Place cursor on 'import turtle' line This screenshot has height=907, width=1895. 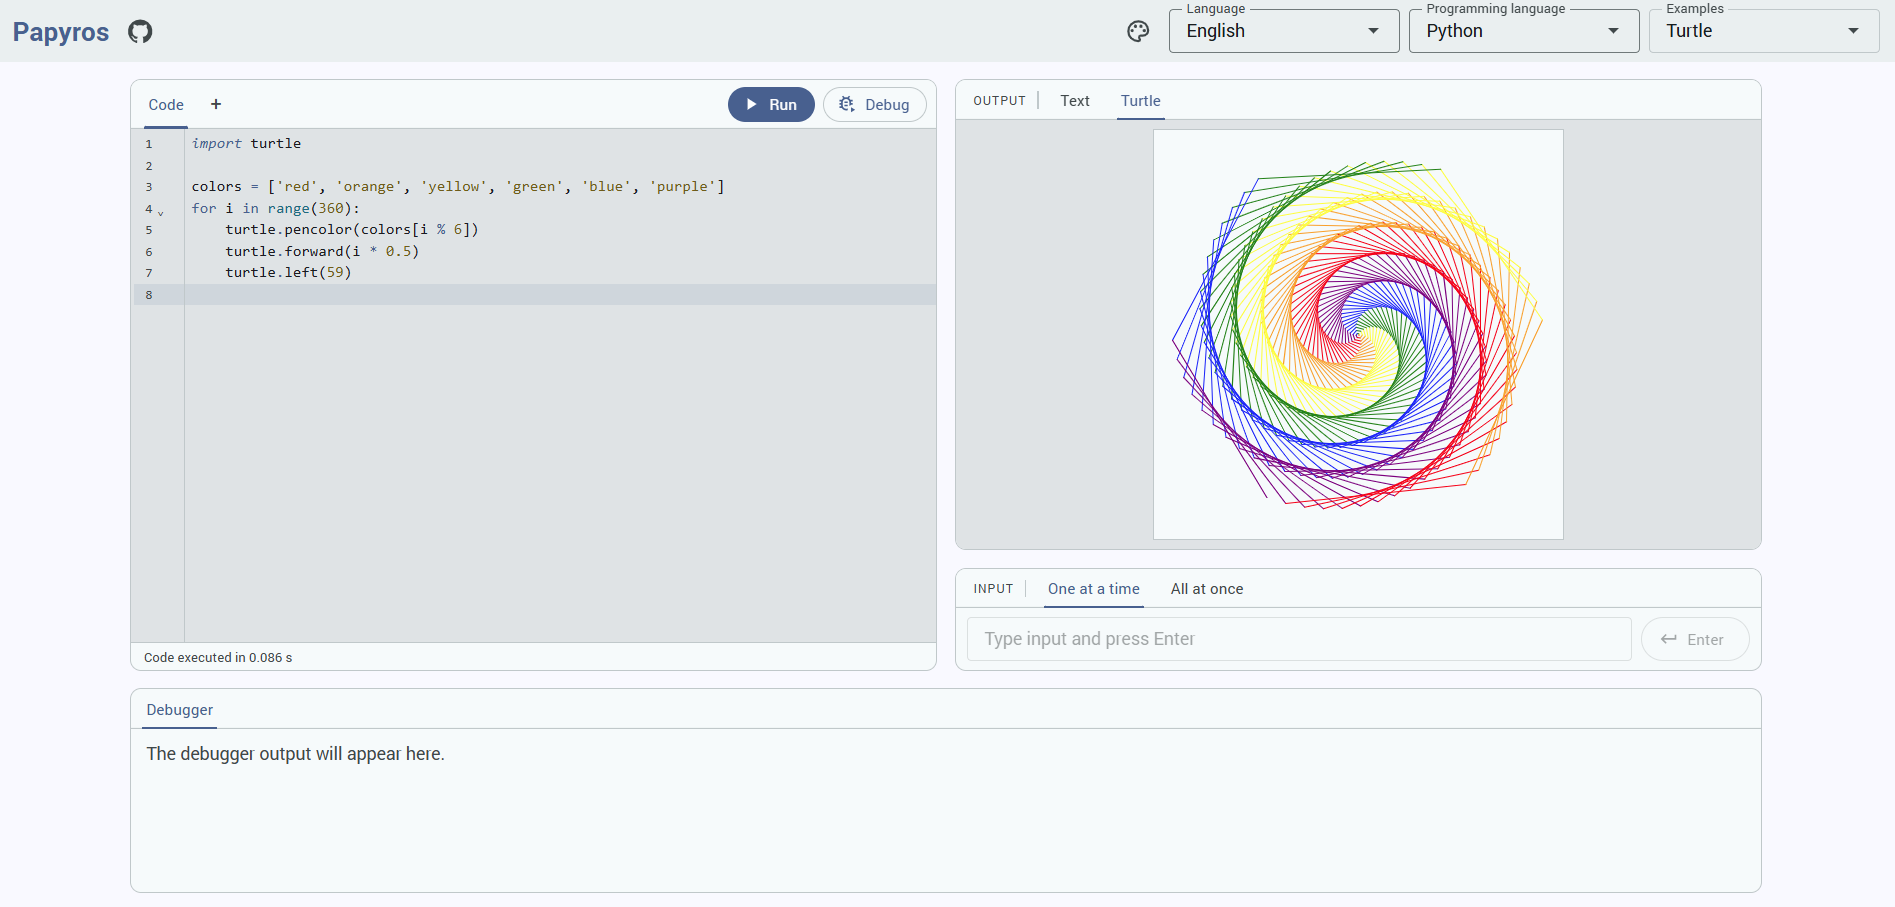coord(246,144)
